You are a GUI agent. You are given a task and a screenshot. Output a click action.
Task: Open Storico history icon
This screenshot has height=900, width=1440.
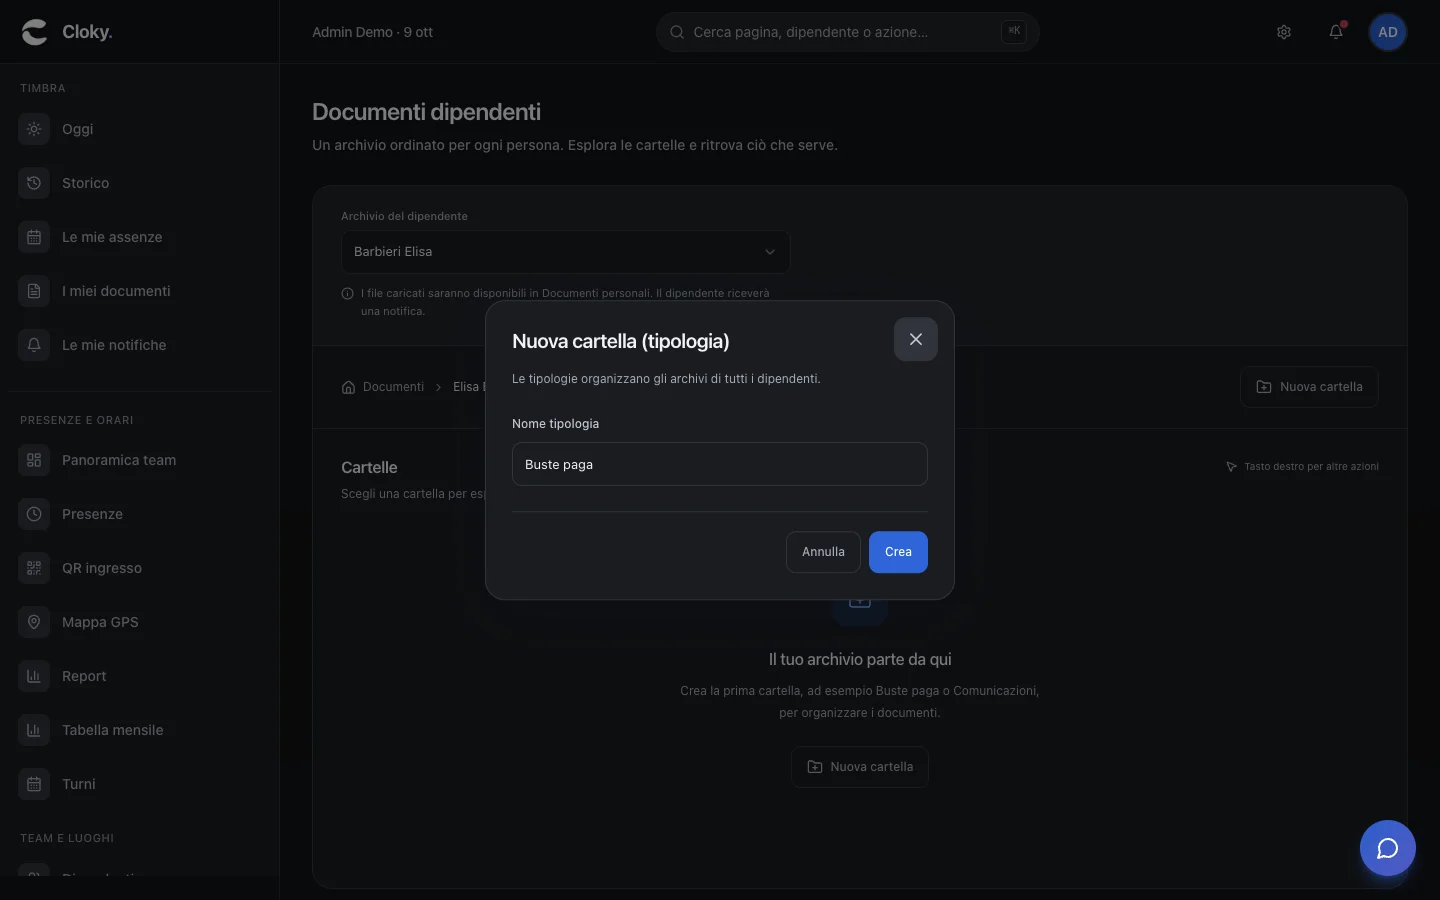click(34, 183)
